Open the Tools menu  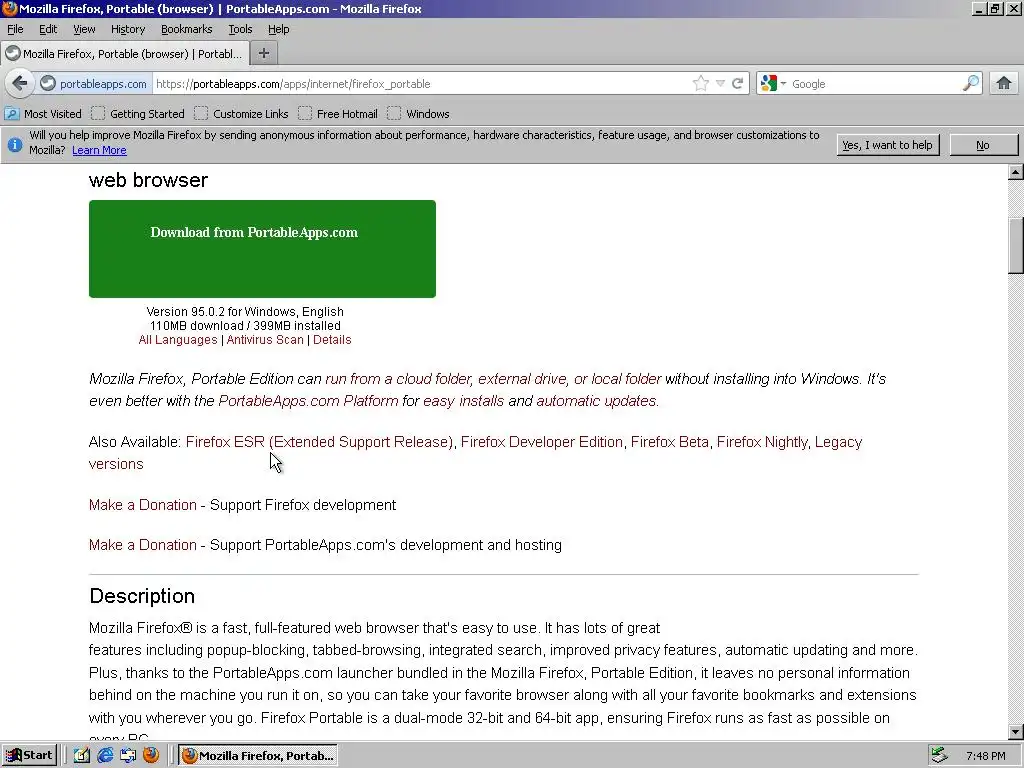tap(240, 29)
